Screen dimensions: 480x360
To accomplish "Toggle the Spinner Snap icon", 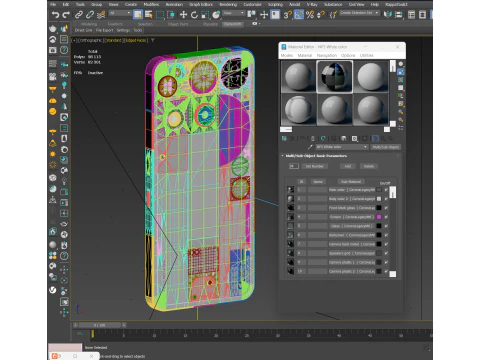I will (x=321, y=14).
